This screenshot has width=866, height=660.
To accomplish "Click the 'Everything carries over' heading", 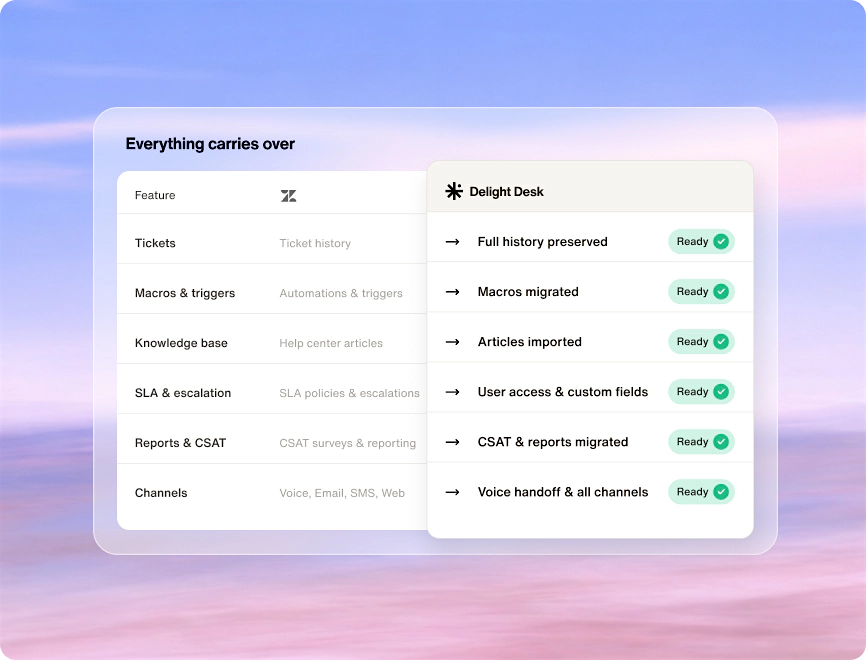I will point(210,144).
